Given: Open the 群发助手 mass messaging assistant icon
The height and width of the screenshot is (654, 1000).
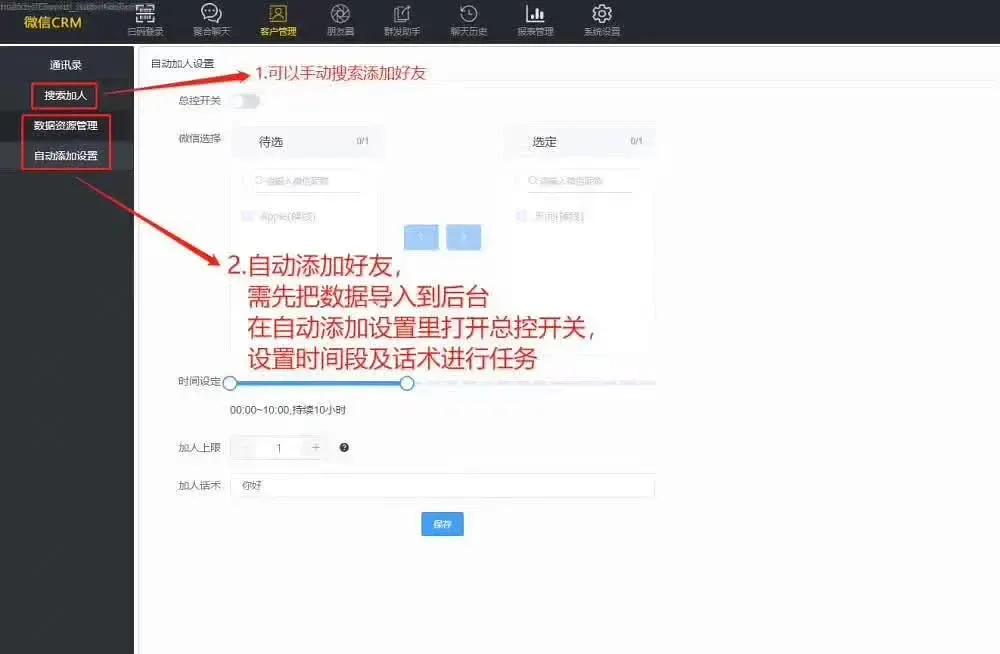Looking at the screenshot, I should (402, 18).
